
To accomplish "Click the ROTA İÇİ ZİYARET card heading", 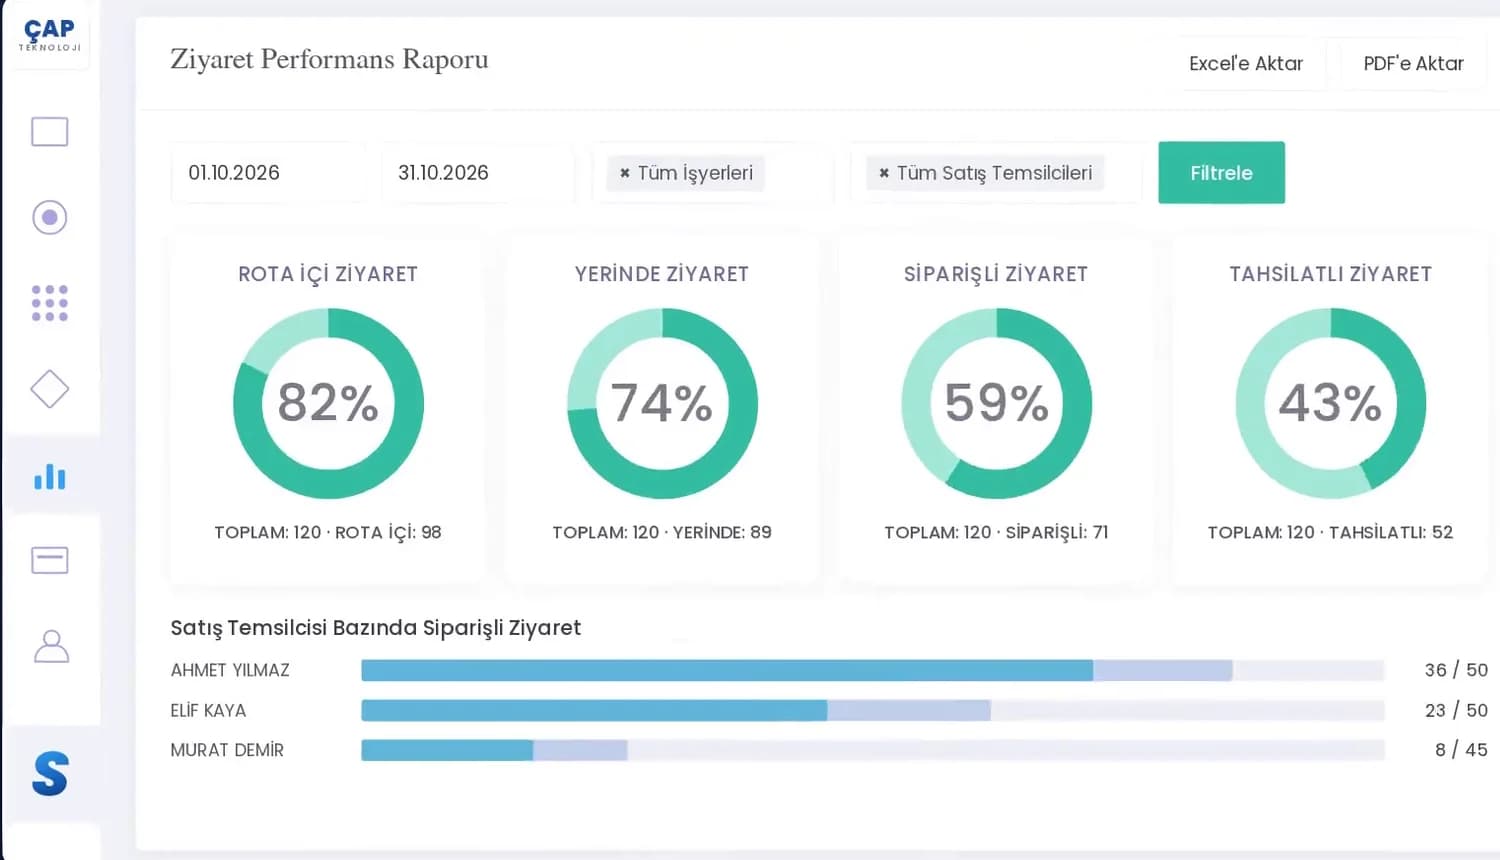I will click(x=328, y=274).
